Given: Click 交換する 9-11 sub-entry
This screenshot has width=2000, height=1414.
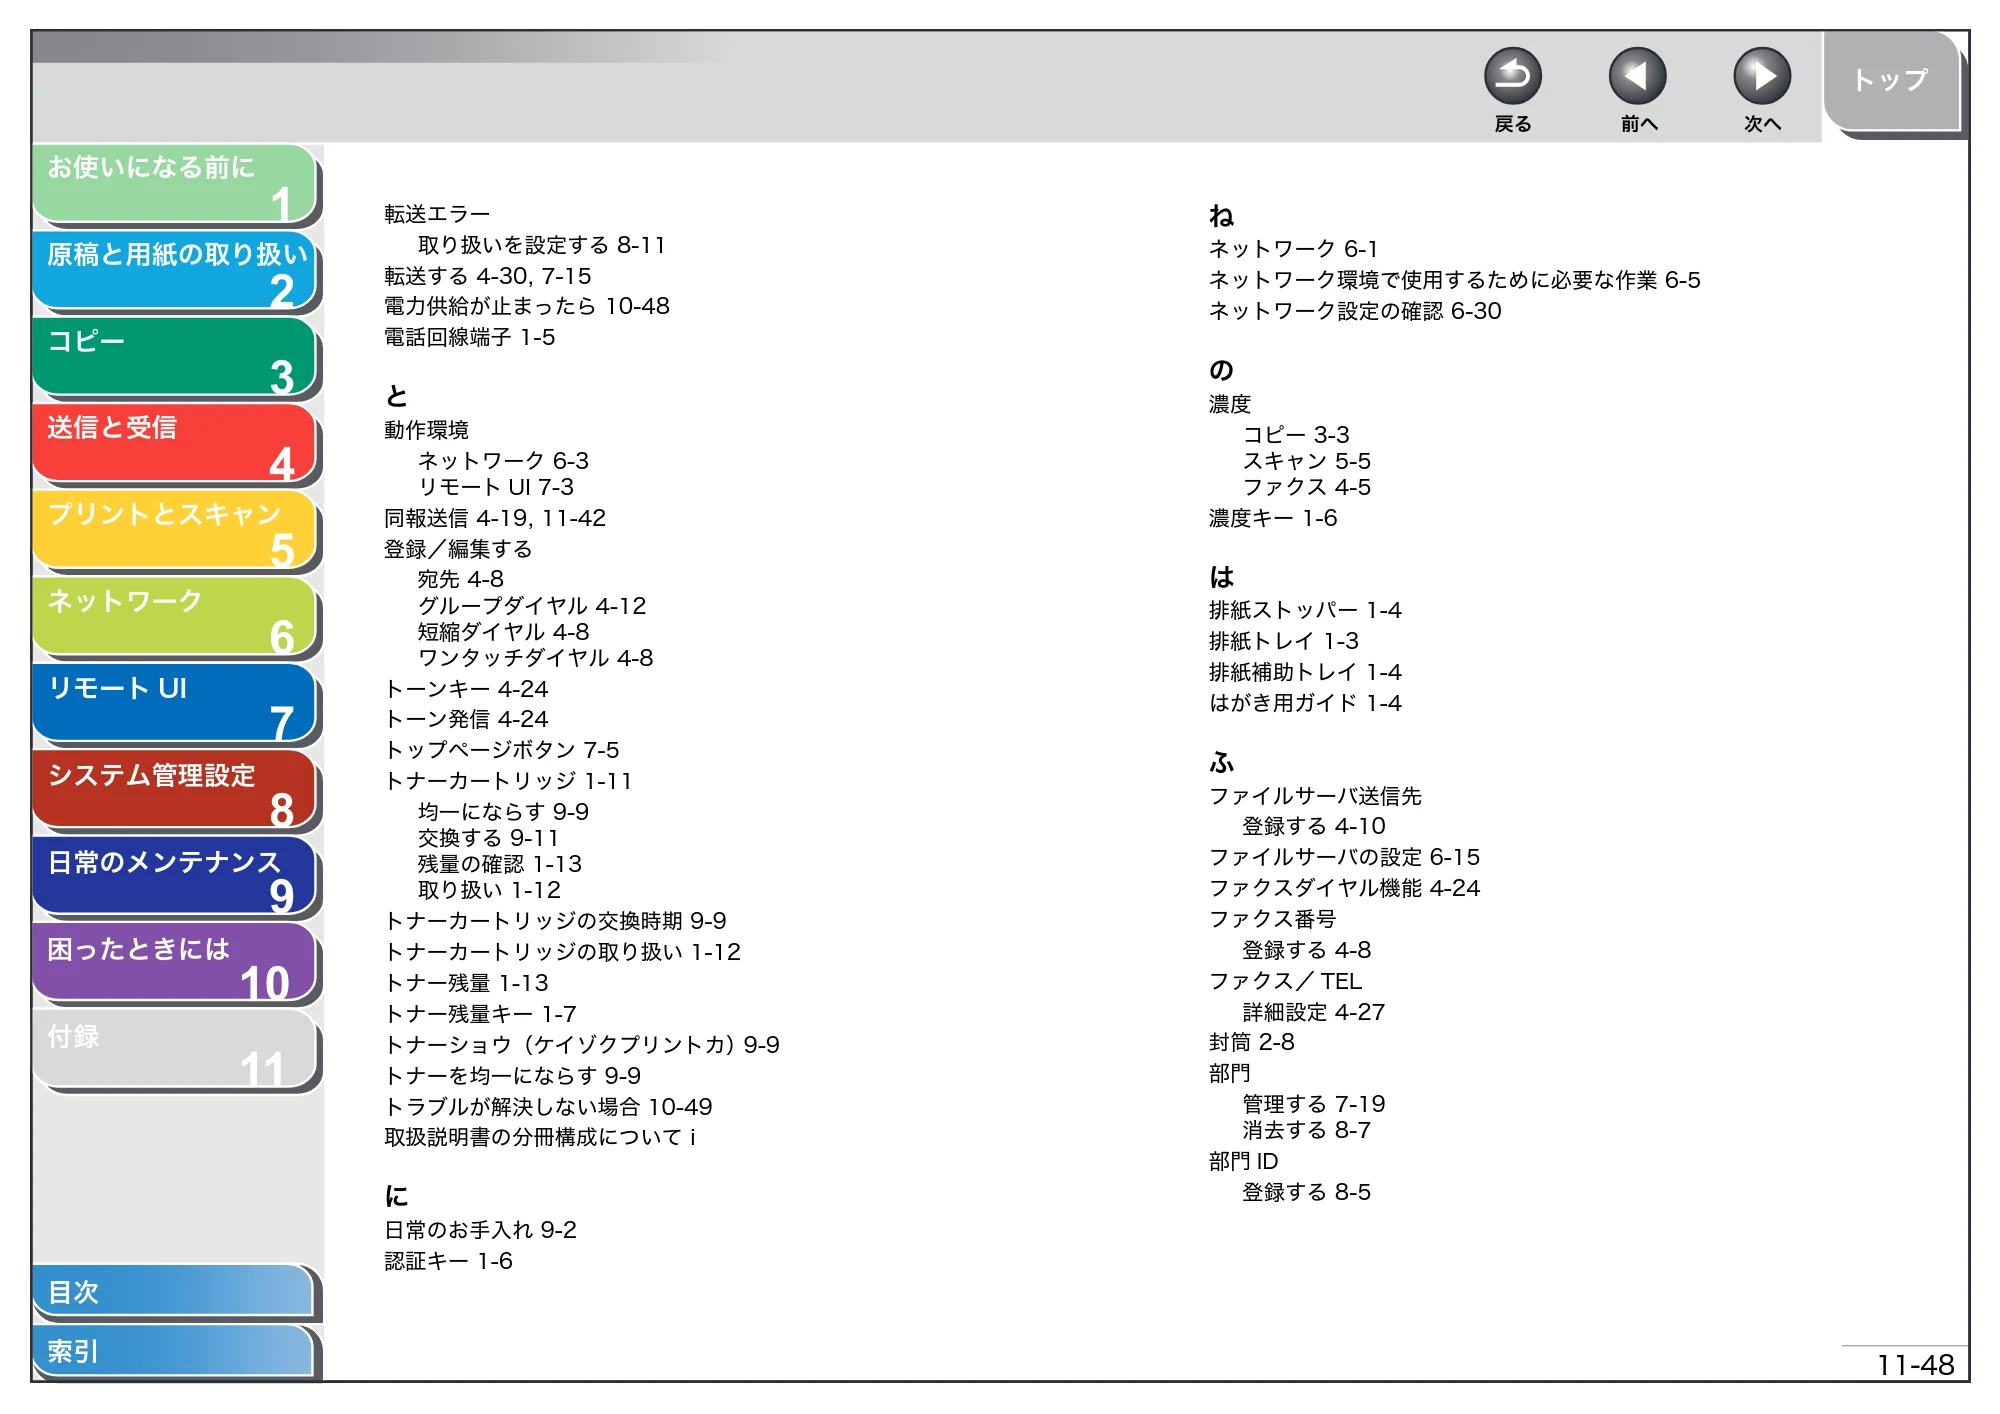Looking at the screenshot, I should 488,838.
